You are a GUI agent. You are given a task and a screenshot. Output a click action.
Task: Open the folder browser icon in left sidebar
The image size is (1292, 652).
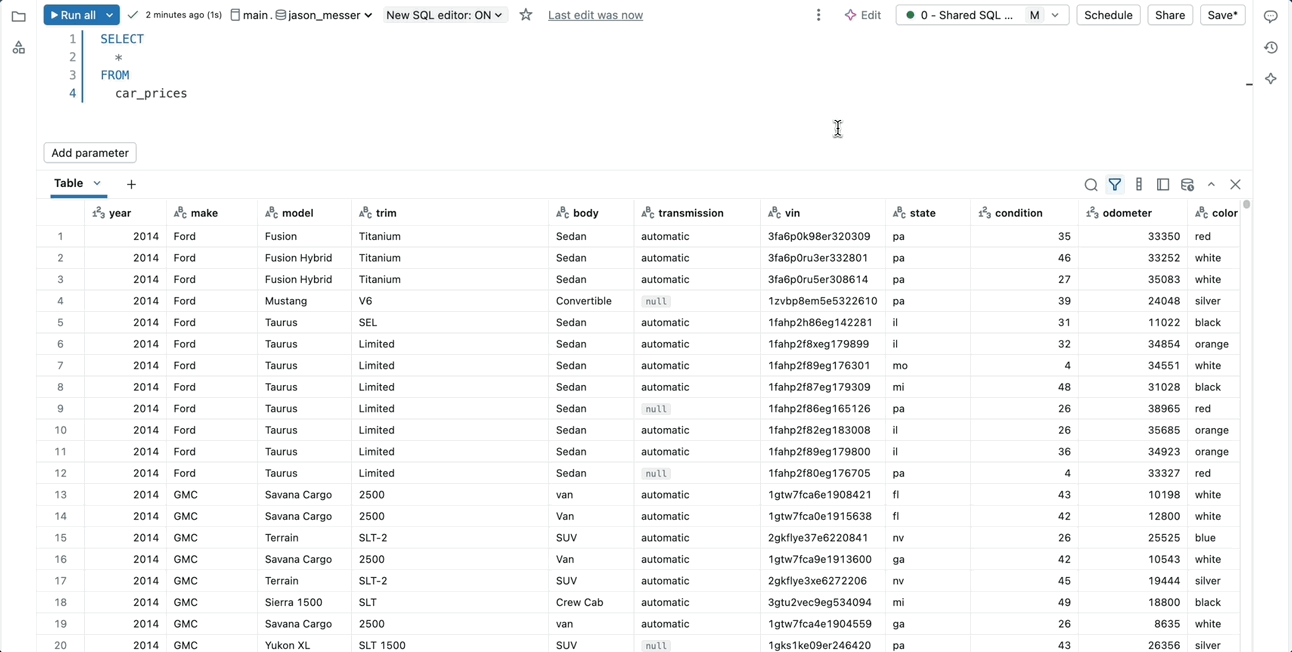click(18, 16)
